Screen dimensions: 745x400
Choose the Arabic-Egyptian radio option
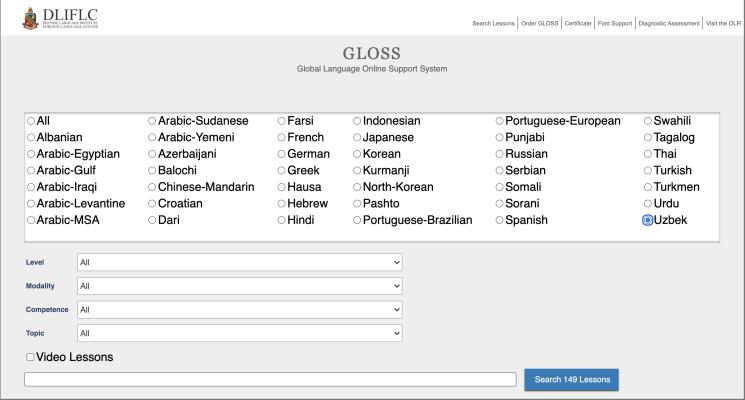pos(31,154)
